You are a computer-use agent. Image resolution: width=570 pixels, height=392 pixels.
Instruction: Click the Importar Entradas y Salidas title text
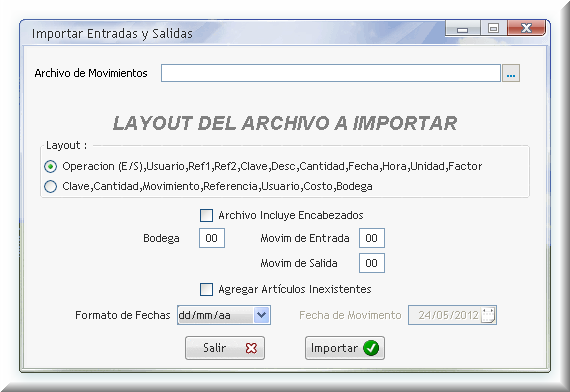tap(112, 33)
